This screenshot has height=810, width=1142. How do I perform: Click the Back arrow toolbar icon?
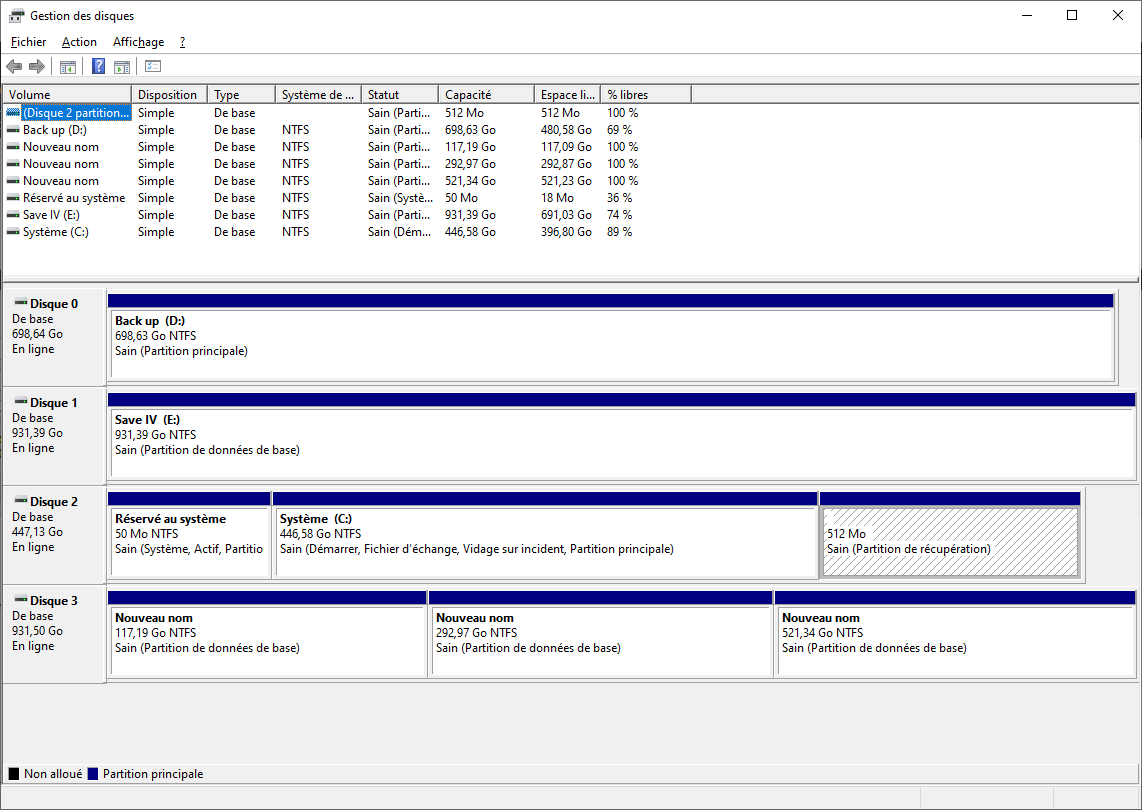pos(14,67)
